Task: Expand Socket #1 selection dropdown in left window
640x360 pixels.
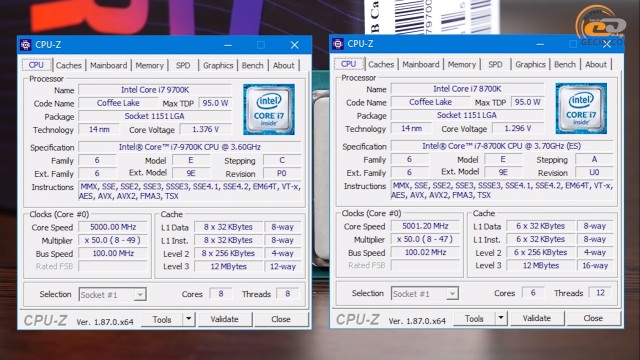Action: (x=140, y=295)
